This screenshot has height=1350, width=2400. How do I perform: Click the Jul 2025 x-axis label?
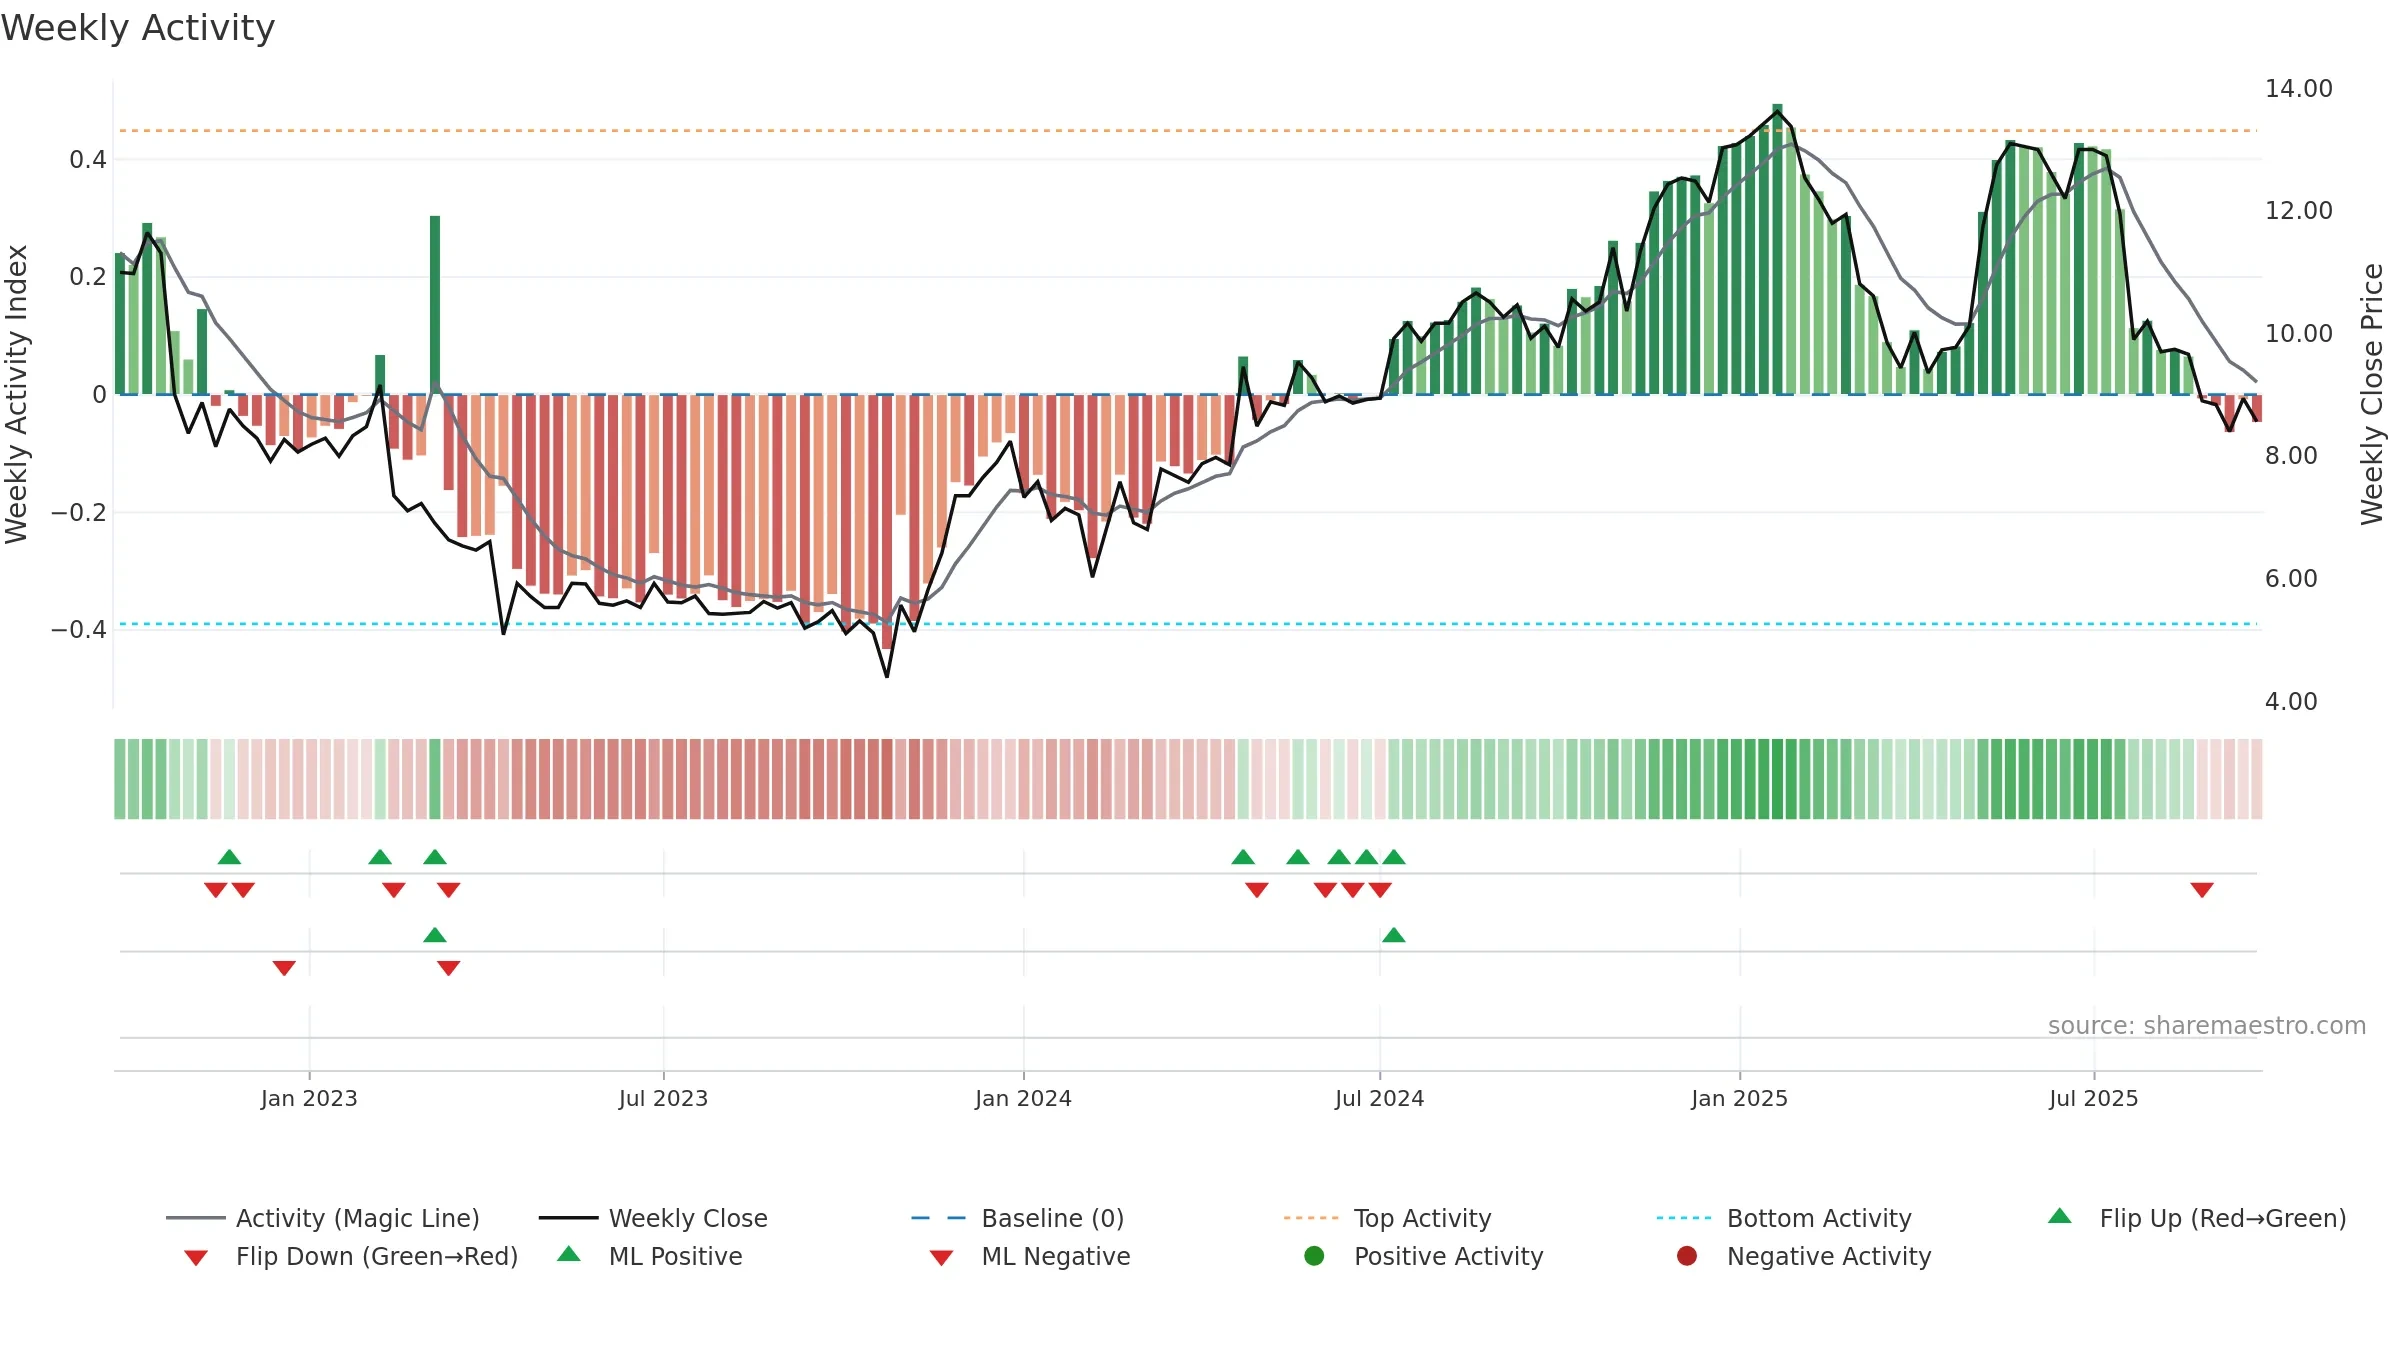(x=2093, y=1099)
